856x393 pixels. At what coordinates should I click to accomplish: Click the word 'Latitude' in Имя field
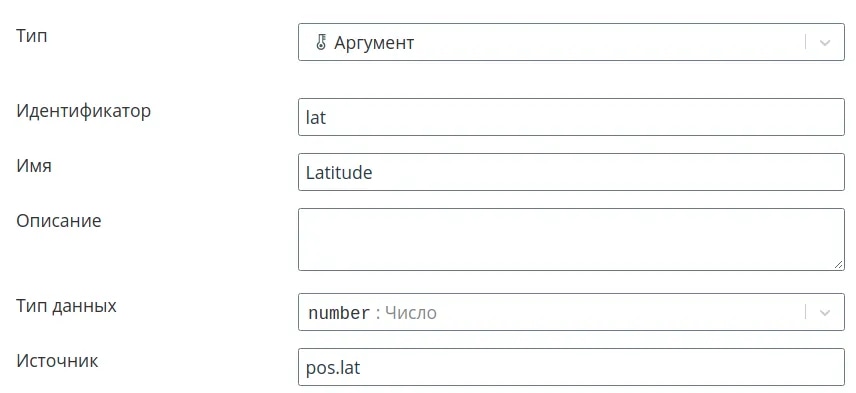(339, 172)
